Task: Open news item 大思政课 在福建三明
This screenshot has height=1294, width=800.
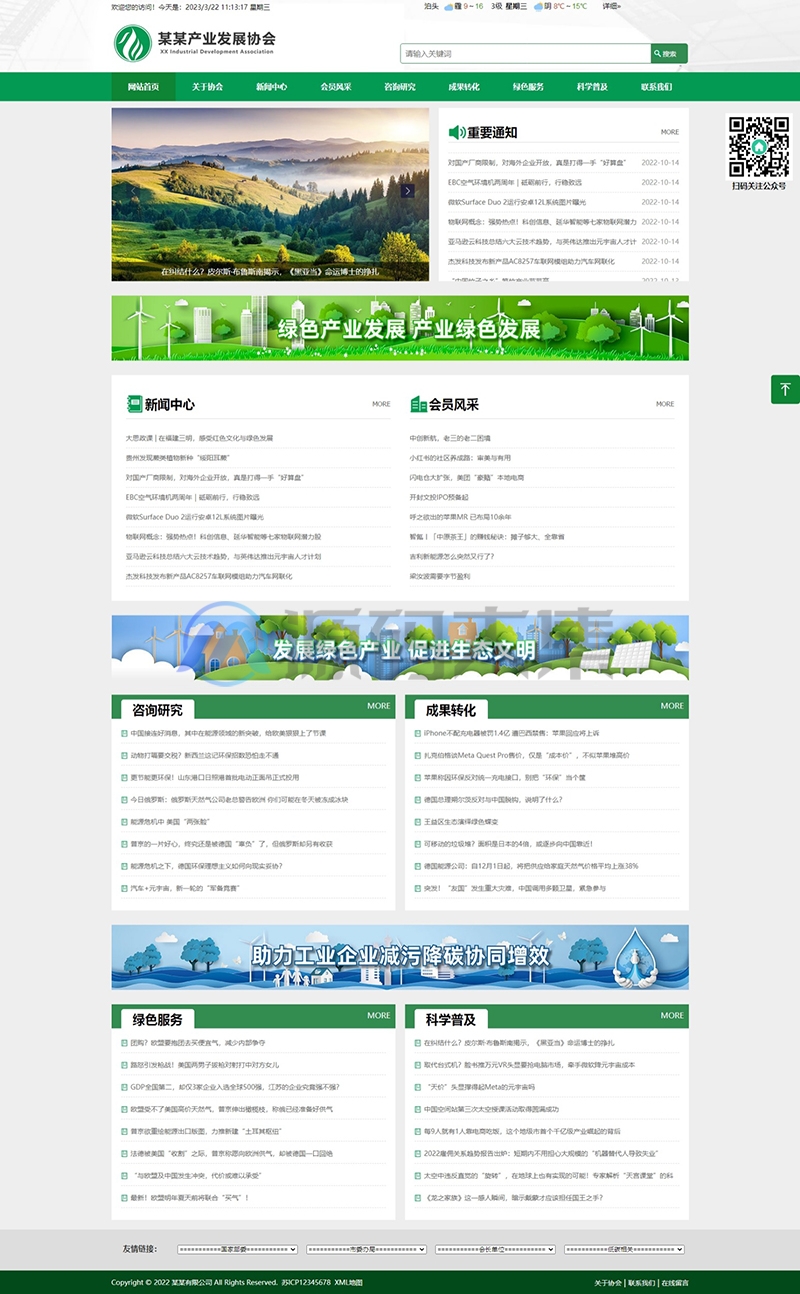Action: [199, 438]
